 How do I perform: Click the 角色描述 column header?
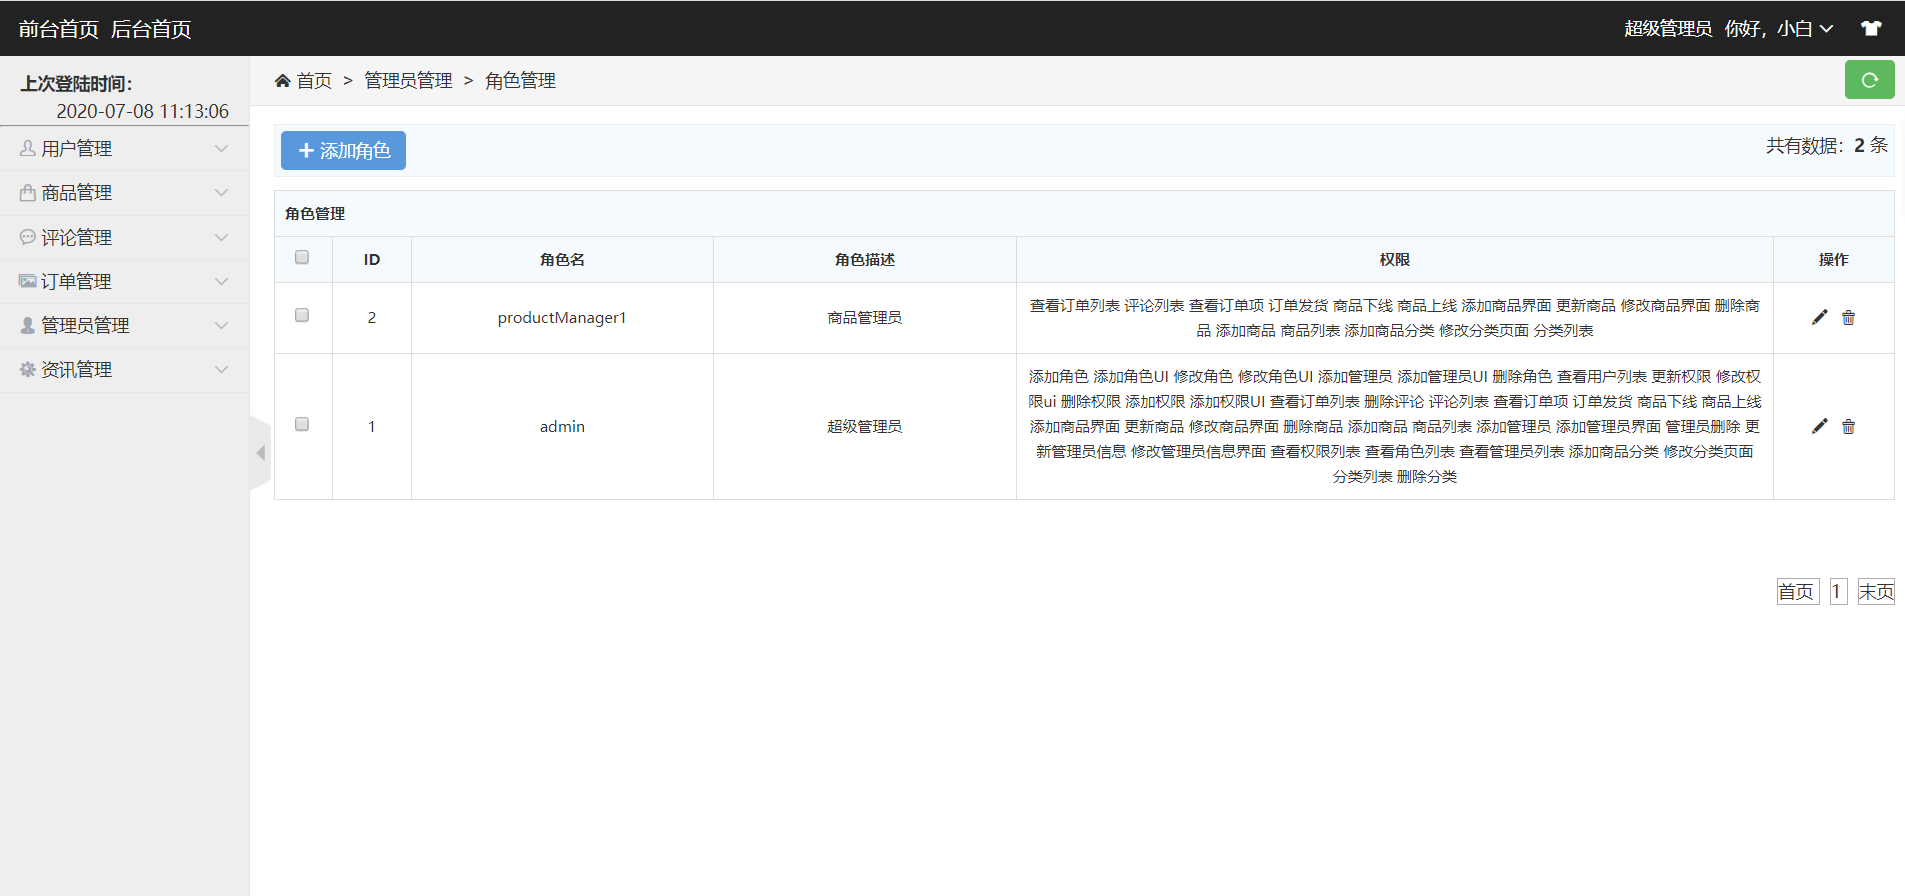[x=865, y=259]
